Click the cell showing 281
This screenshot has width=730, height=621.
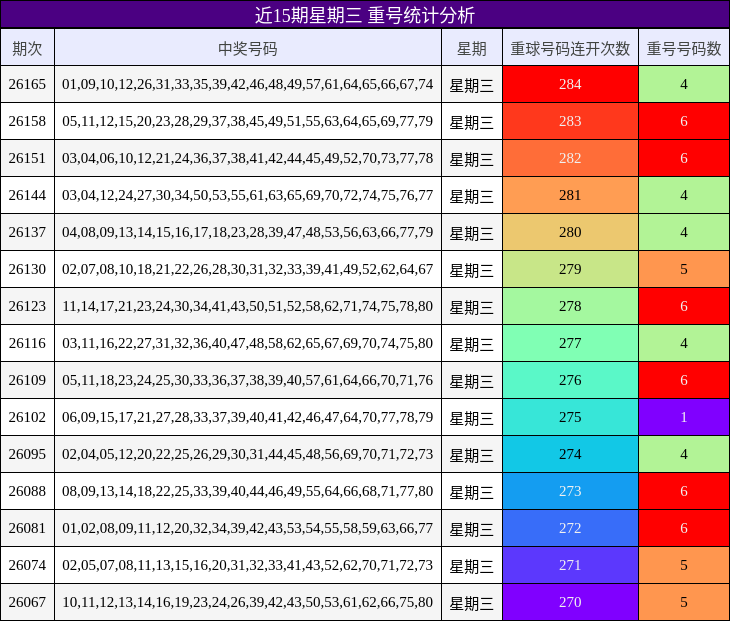570,195
